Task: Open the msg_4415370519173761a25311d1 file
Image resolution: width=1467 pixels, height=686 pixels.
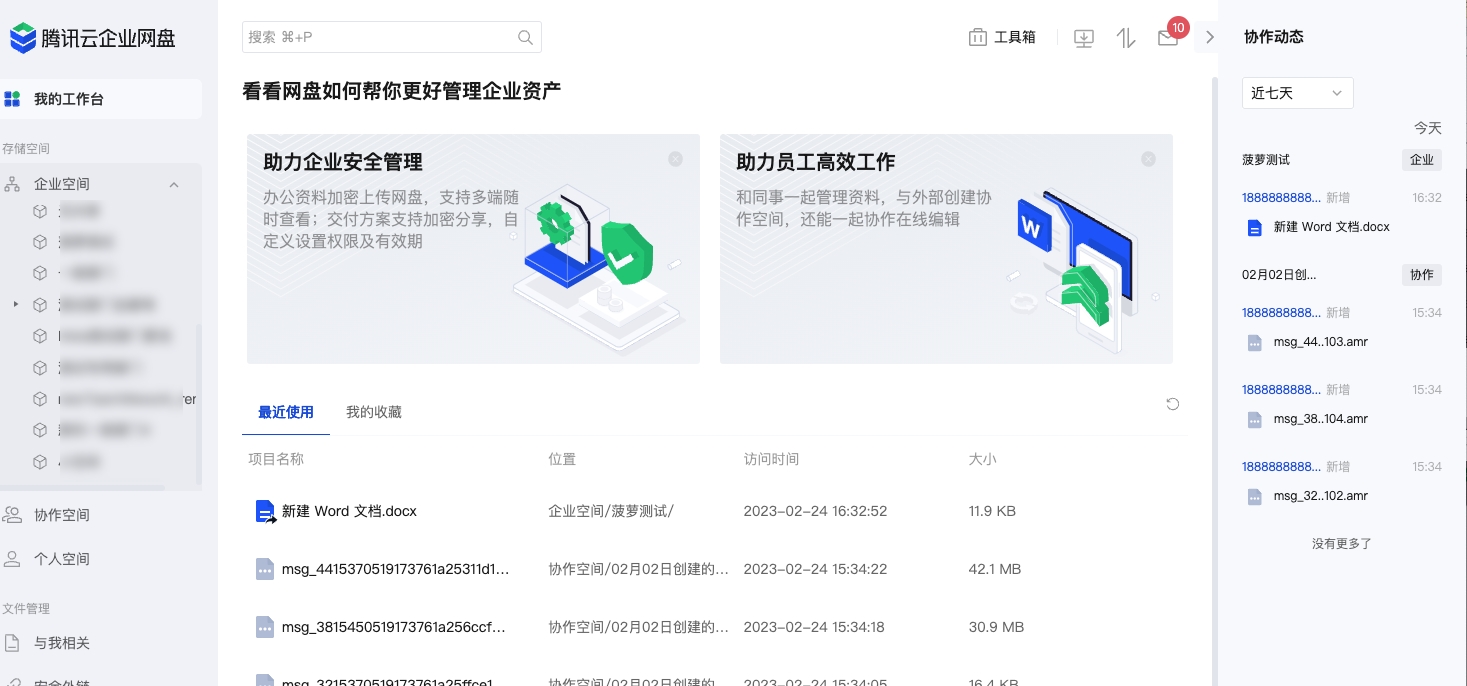Action: click(x=396, y=569)
